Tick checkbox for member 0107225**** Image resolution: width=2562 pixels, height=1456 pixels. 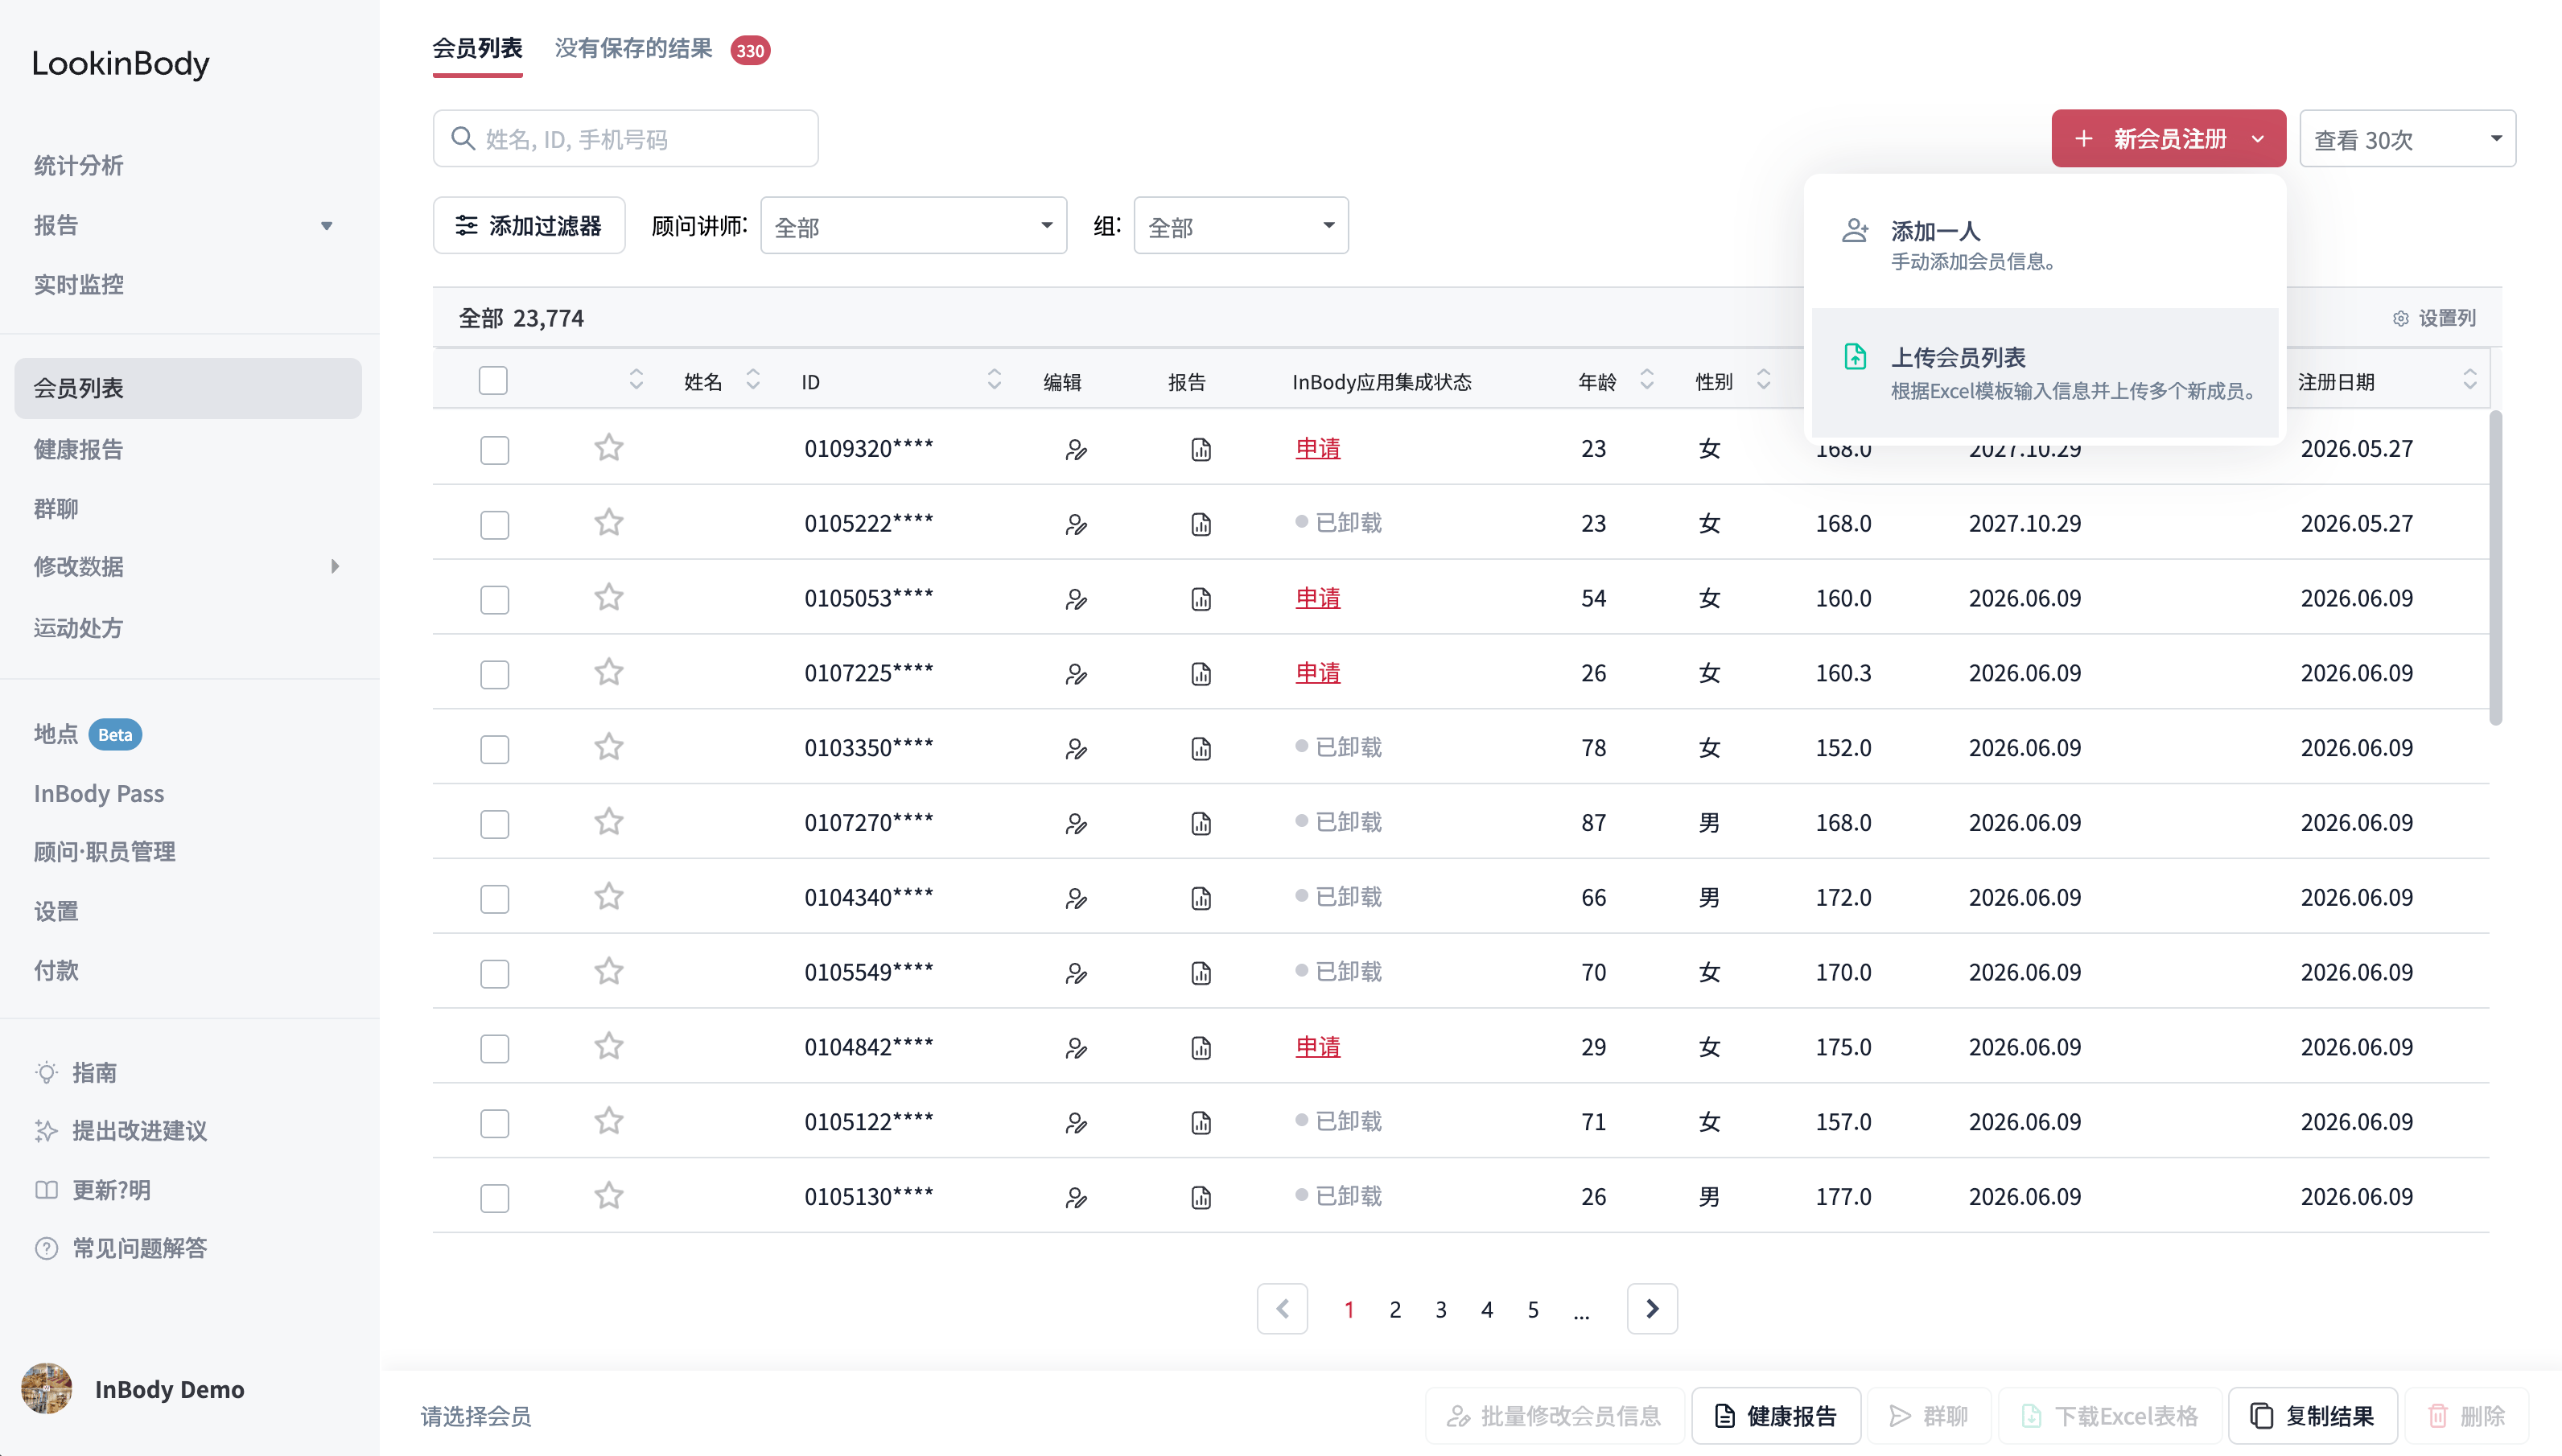(x=495, y=674)
